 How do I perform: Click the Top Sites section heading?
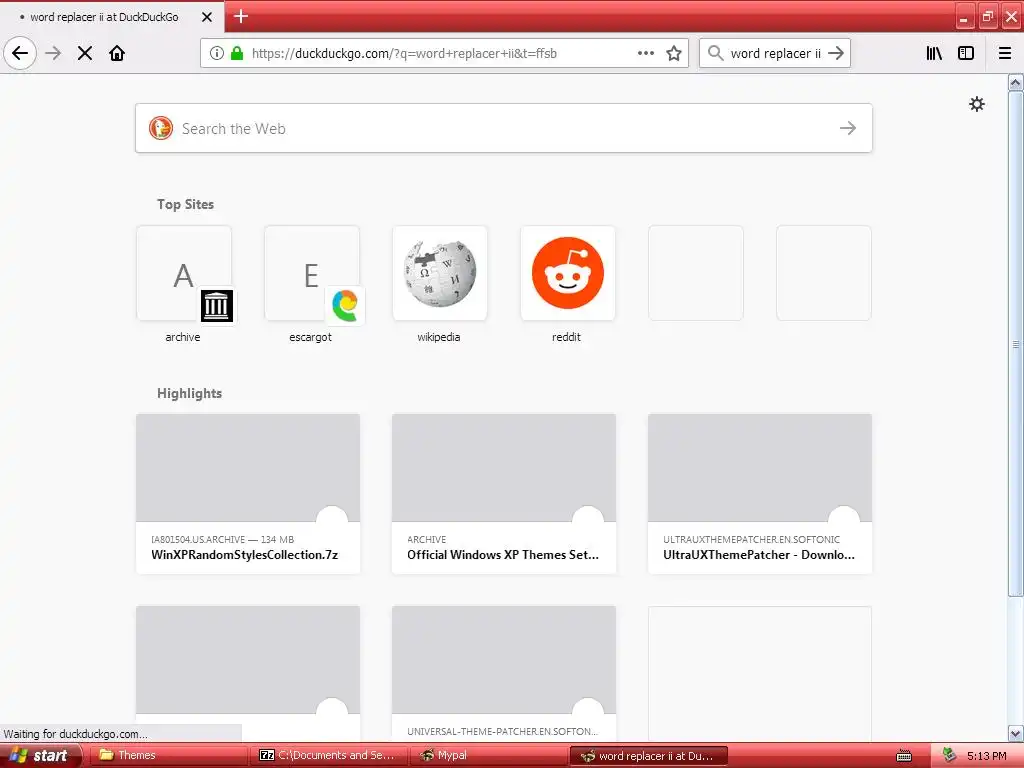tap(185, 204)
